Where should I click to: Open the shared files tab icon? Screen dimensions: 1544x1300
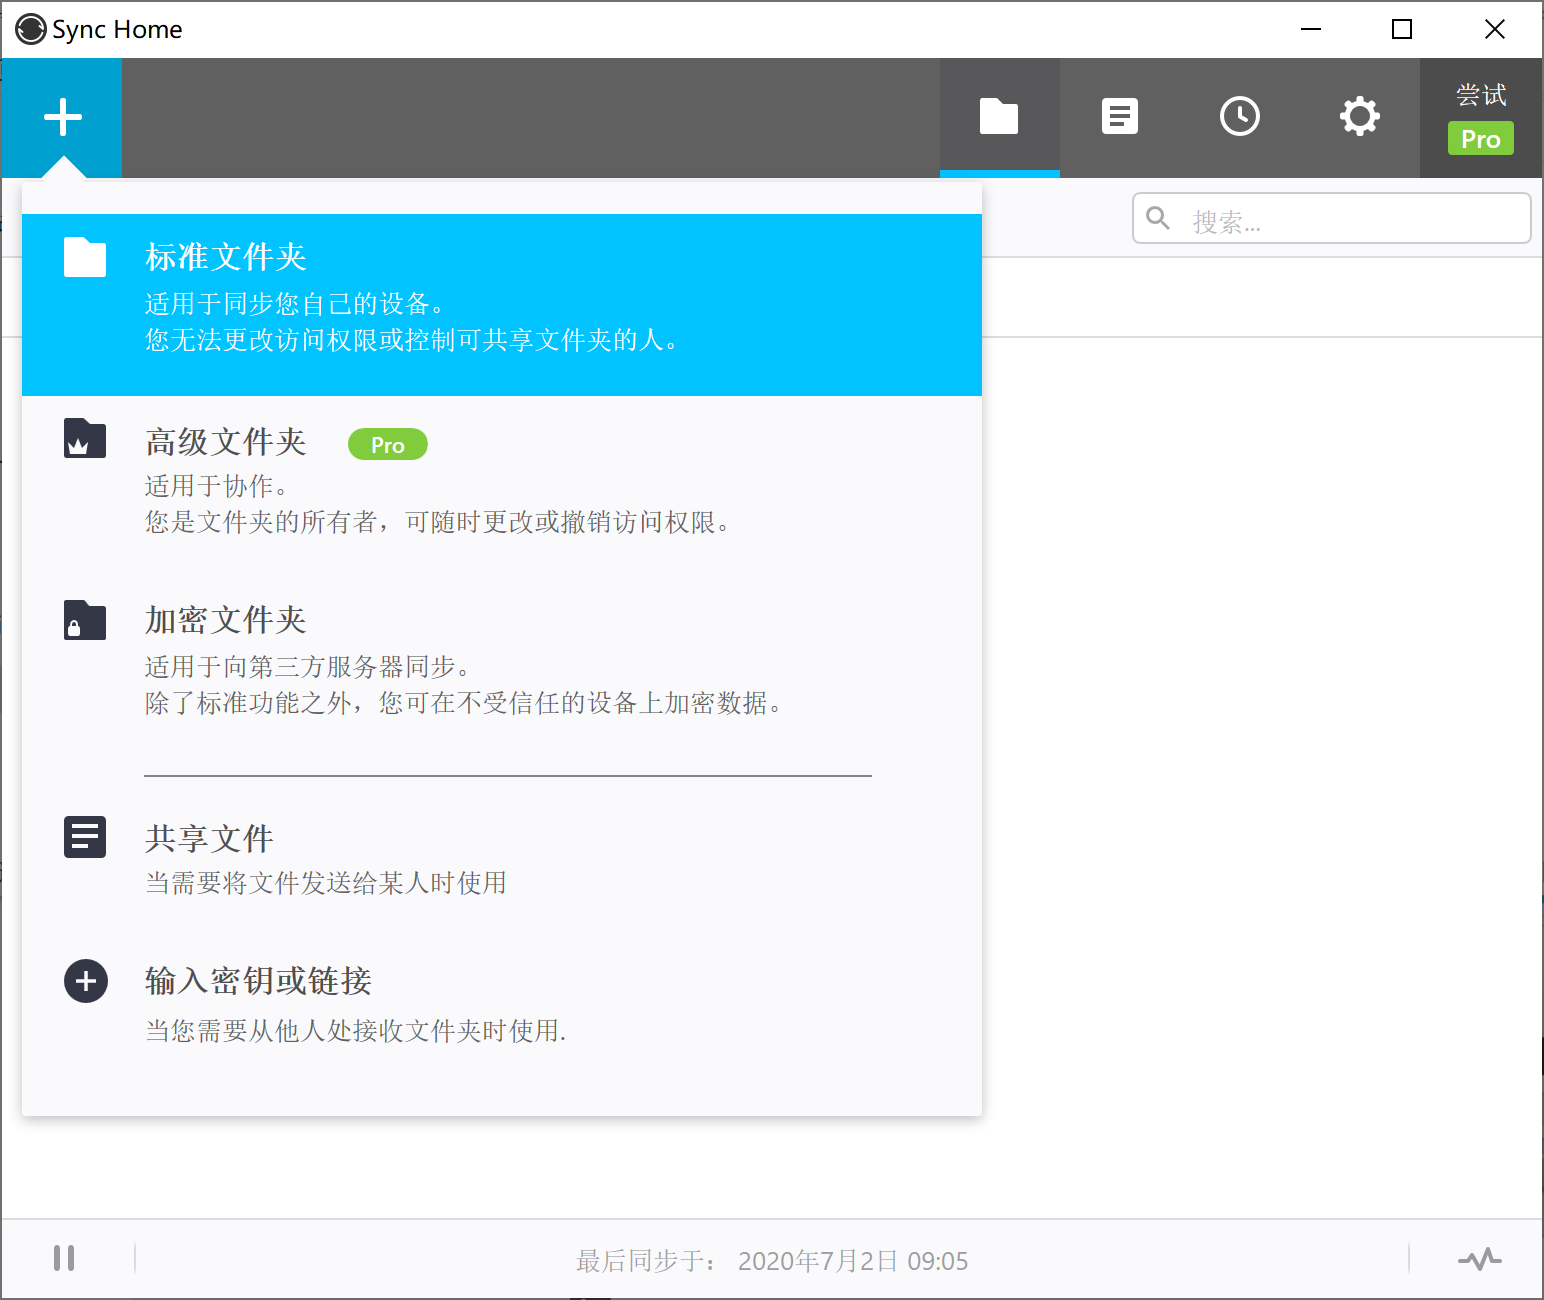pos(1120,117)
